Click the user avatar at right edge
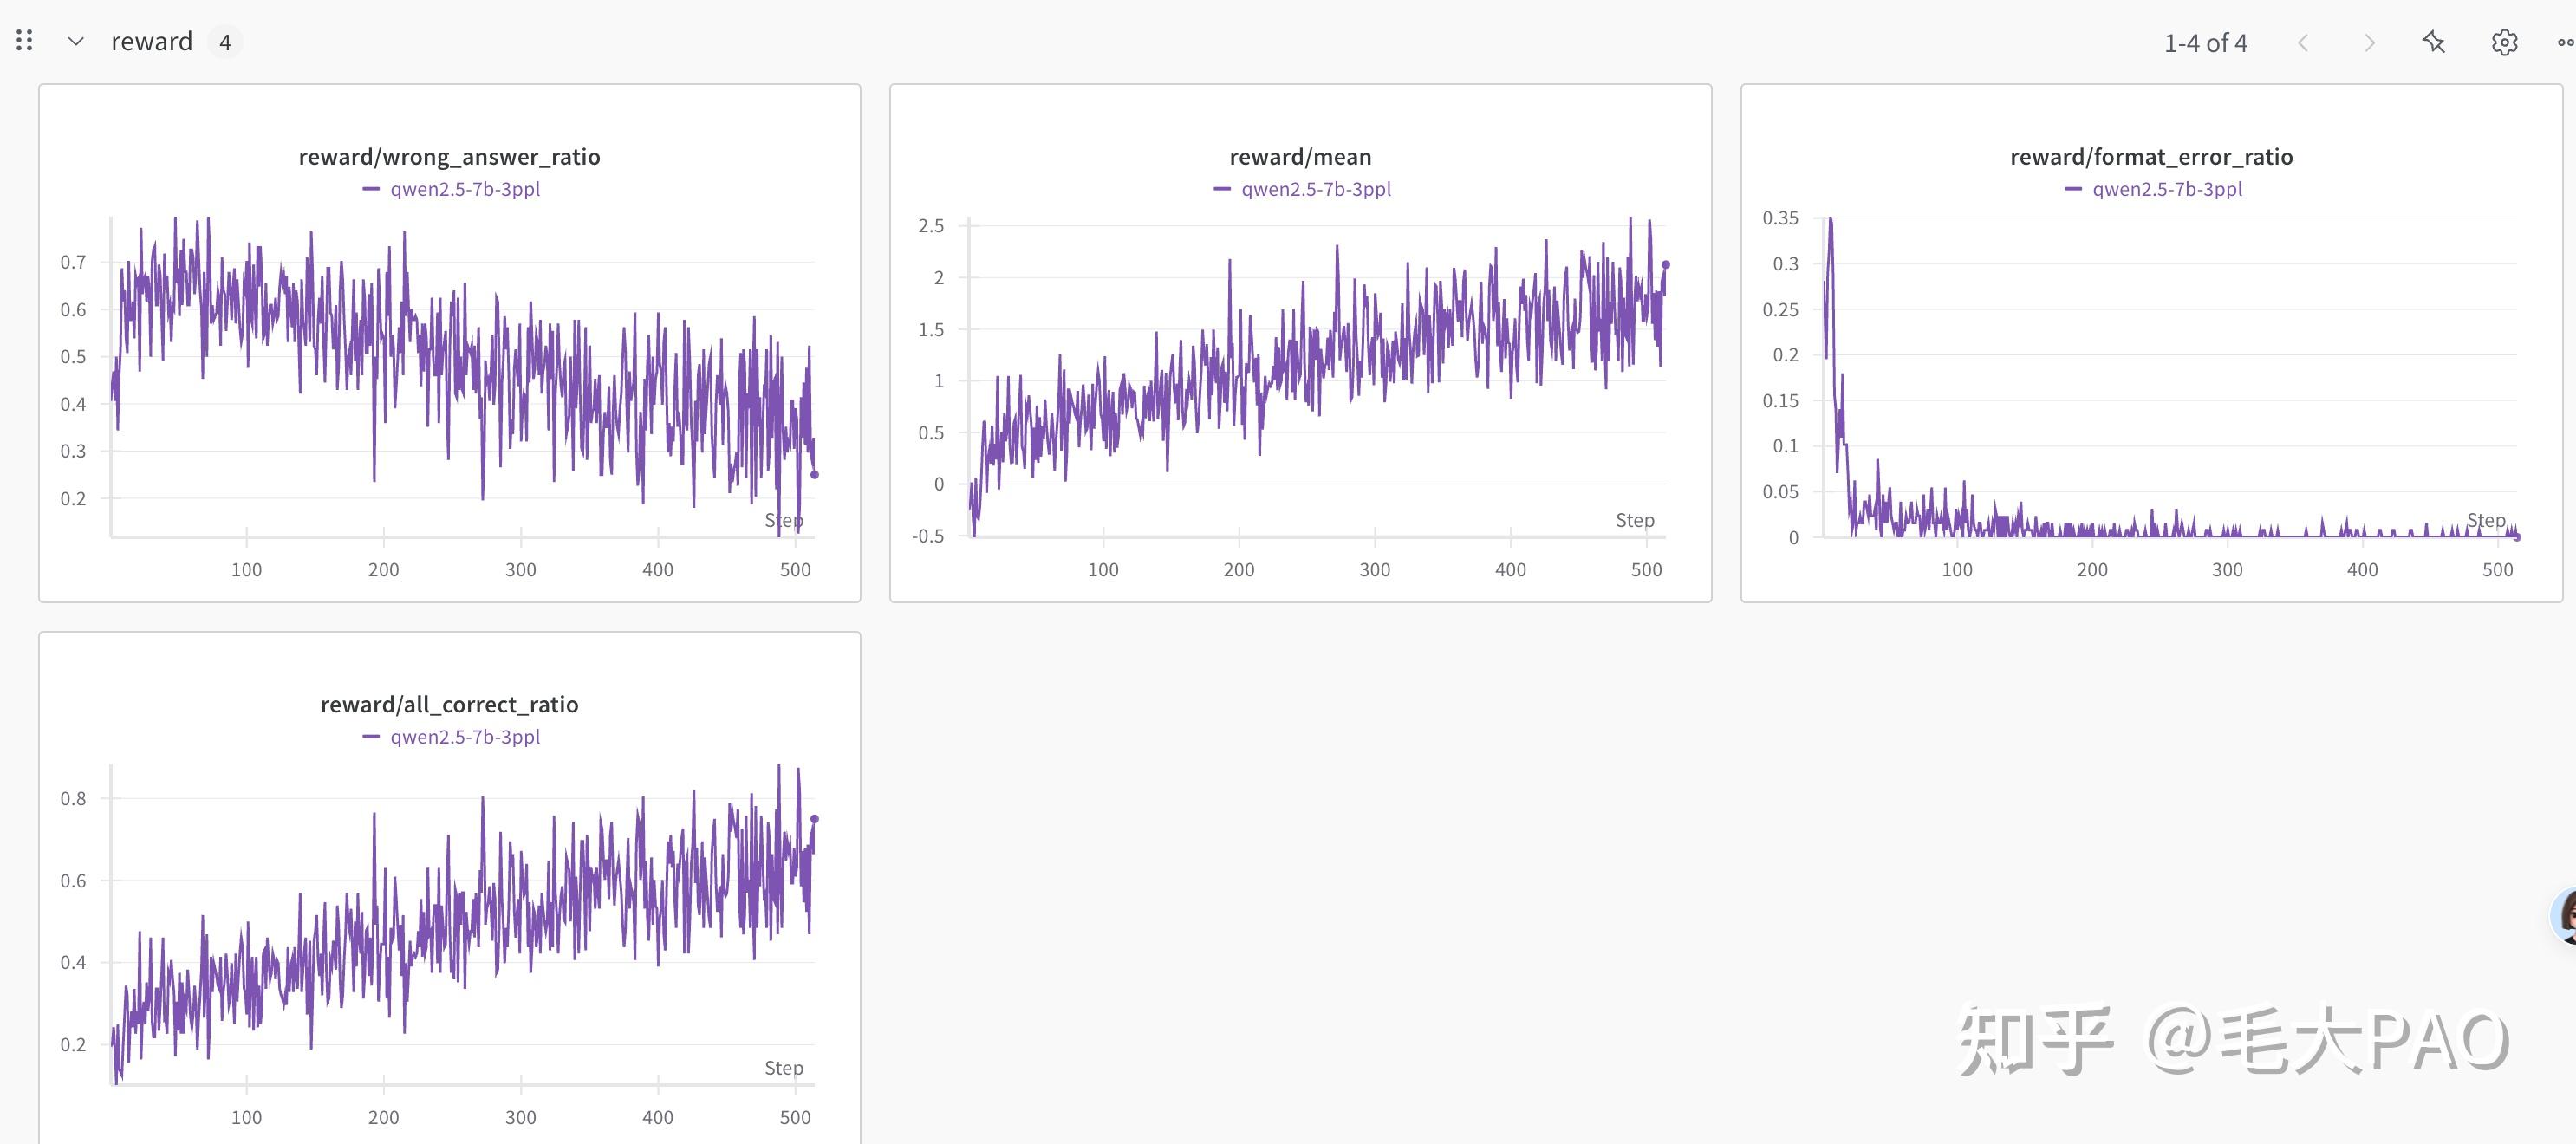This screenshot has height=1144, width=2576. click(x=2566, y=915)
